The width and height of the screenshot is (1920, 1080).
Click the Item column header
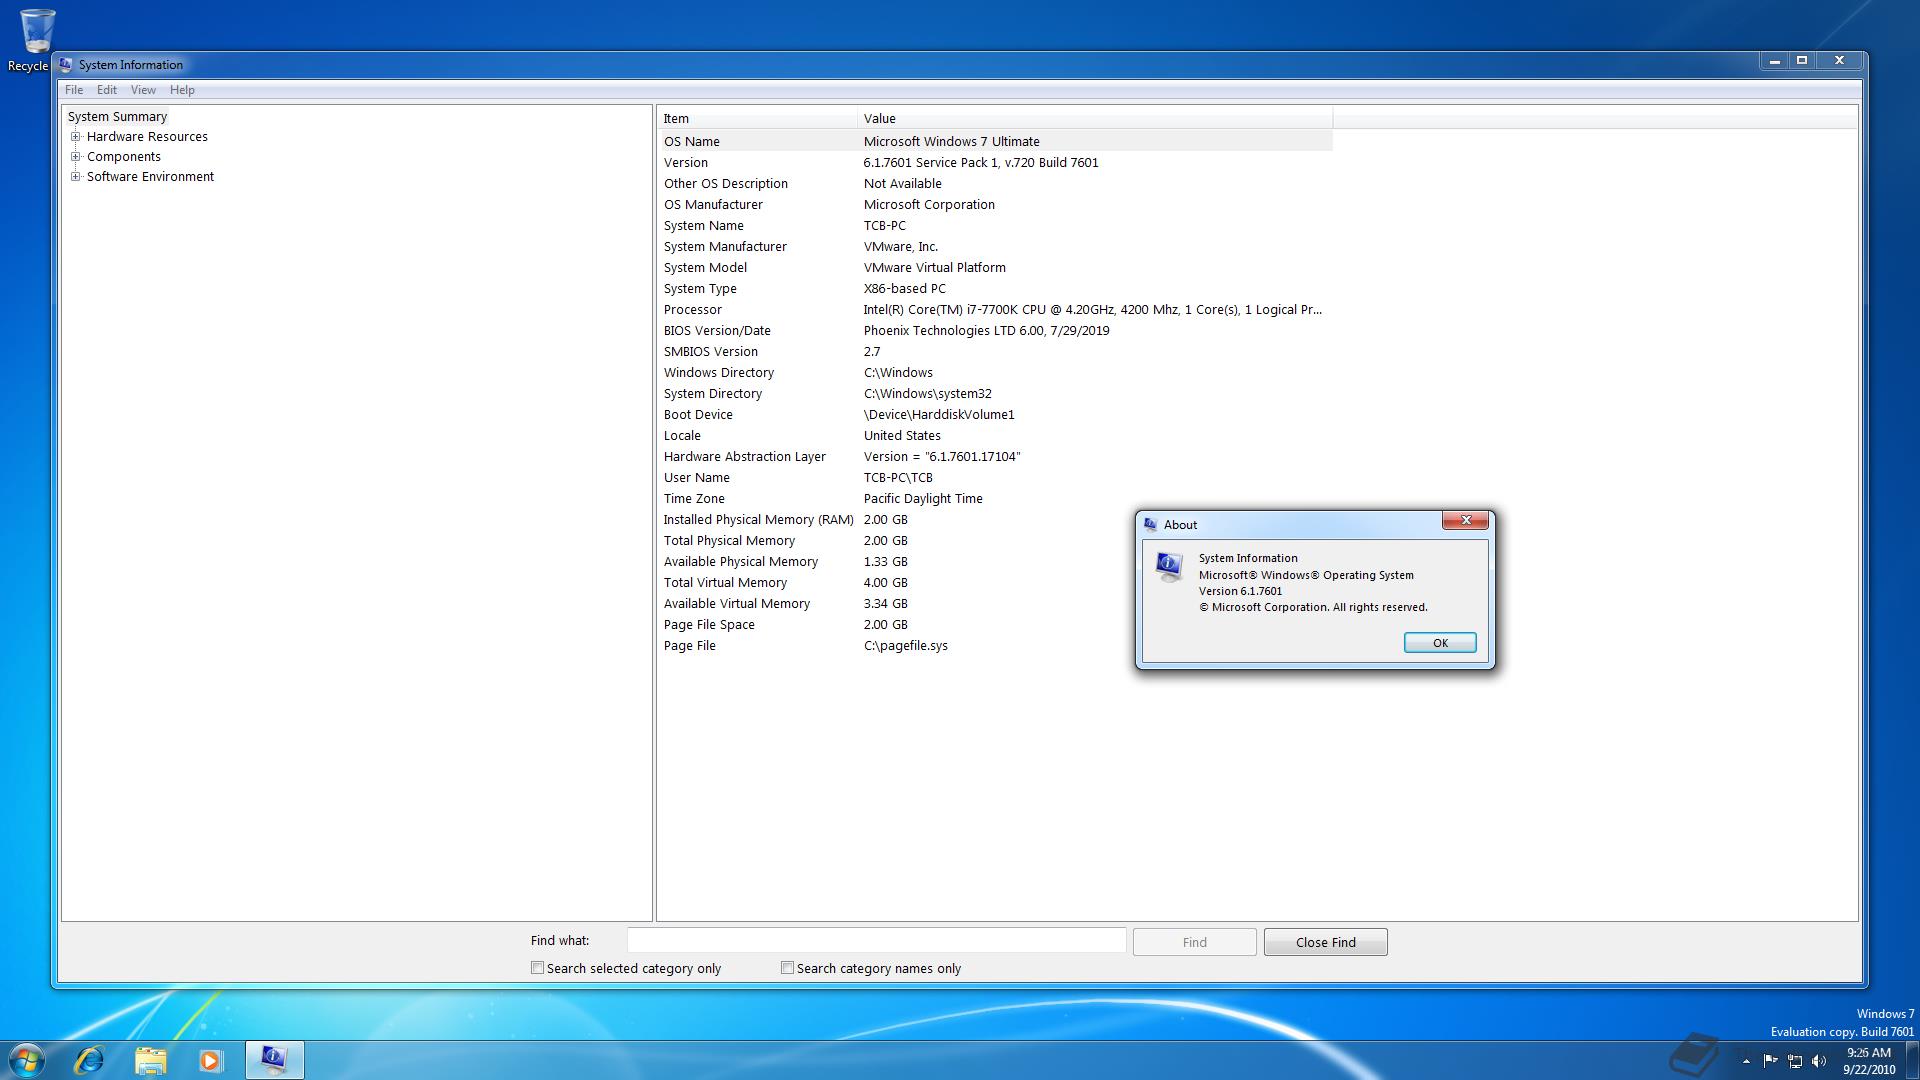point(757,118)
